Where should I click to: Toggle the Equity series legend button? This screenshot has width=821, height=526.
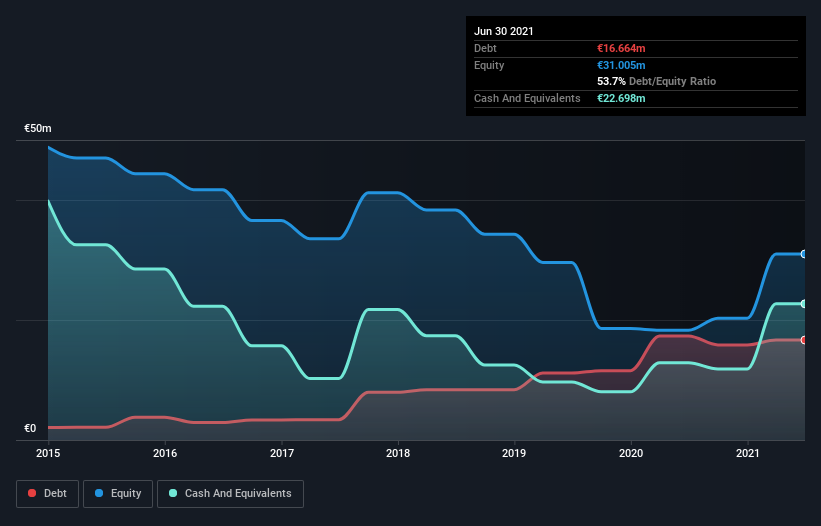click(x=118, y=494)
